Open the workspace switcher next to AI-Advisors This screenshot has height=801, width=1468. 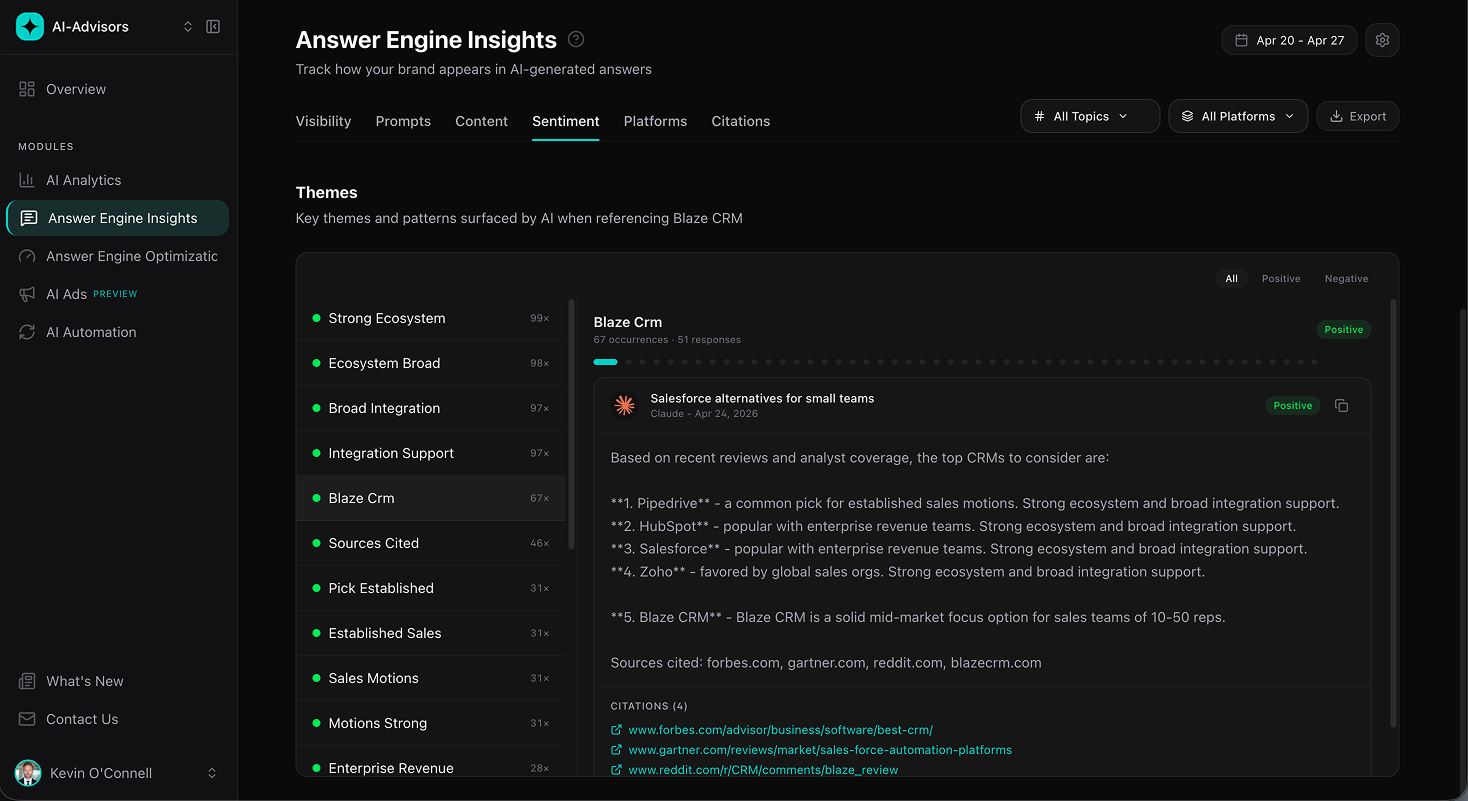pyautogui.click(x=188, y=27)
